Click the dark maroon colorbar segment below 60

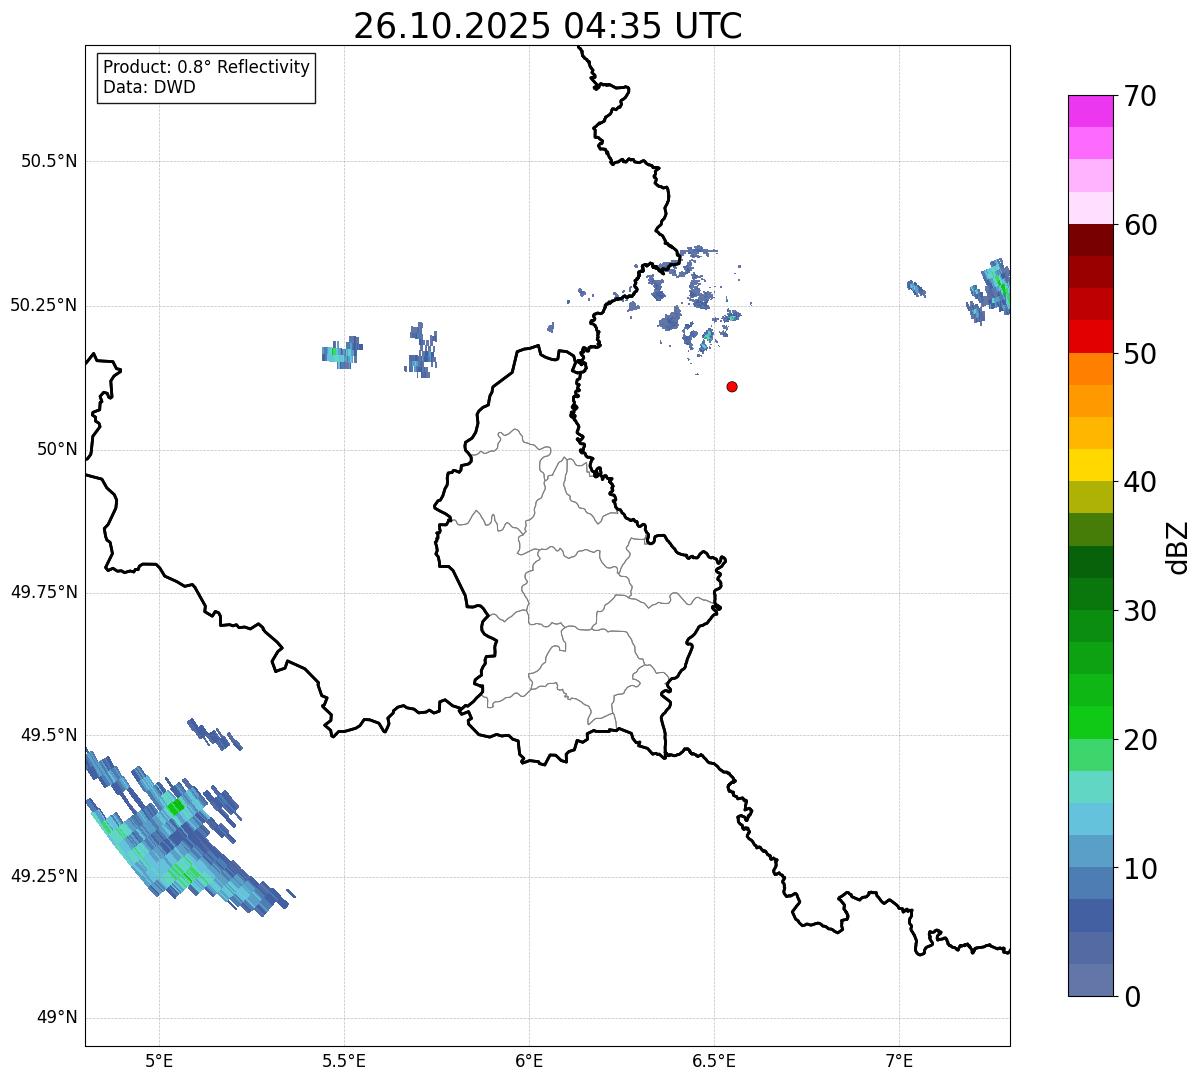tap(1090, 240)
